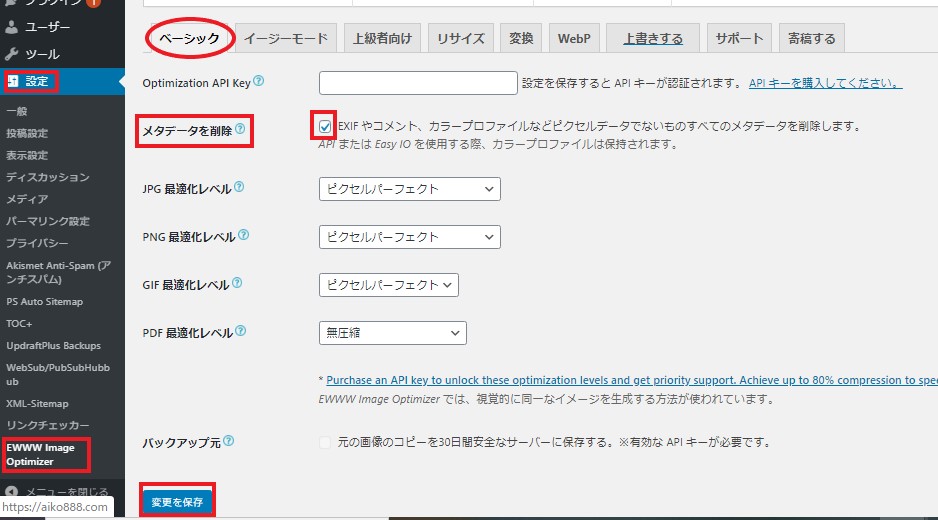This screenshot has height=520, width=938.
Task: Open リンクチェッカー in sidebar
Action: point(48,425)
